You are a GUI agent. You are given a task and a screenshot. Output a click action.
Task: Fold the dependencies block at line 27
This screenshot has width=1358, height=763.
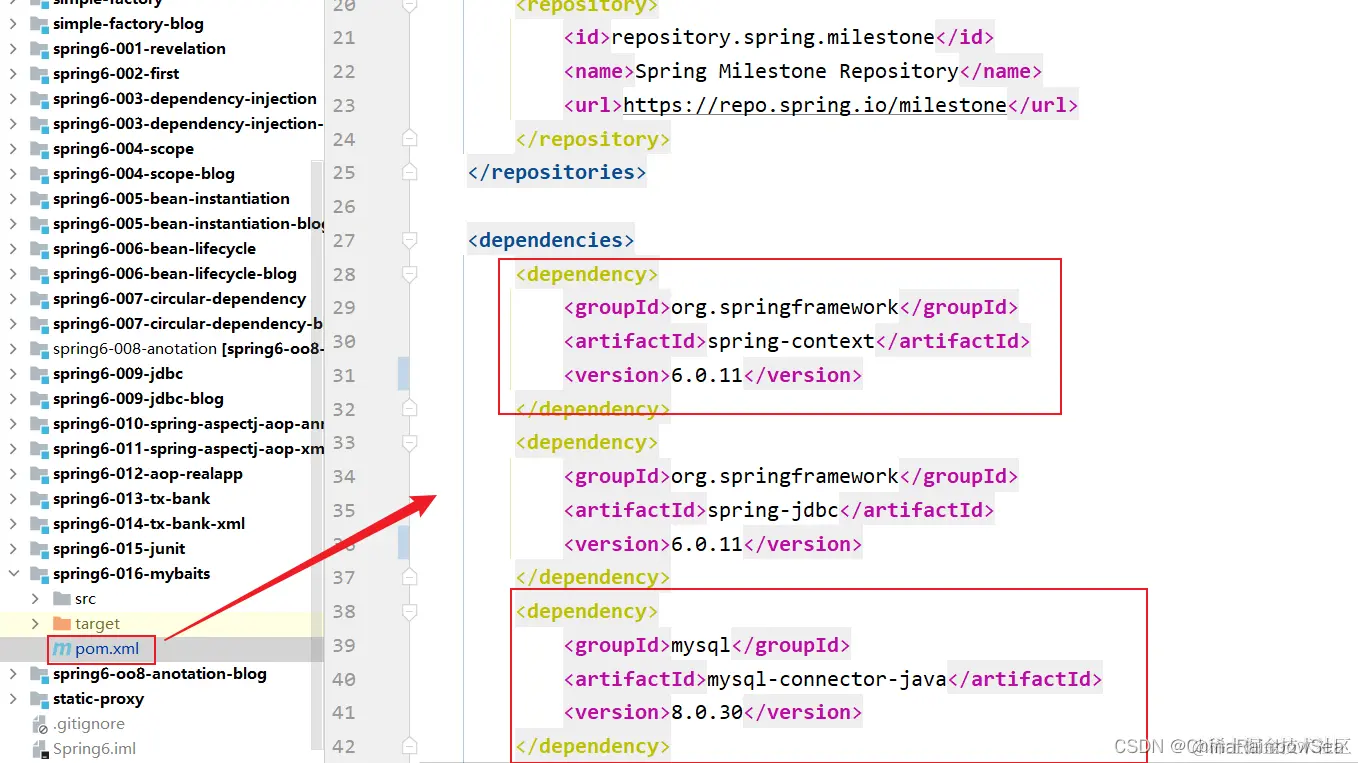point(409,240)
